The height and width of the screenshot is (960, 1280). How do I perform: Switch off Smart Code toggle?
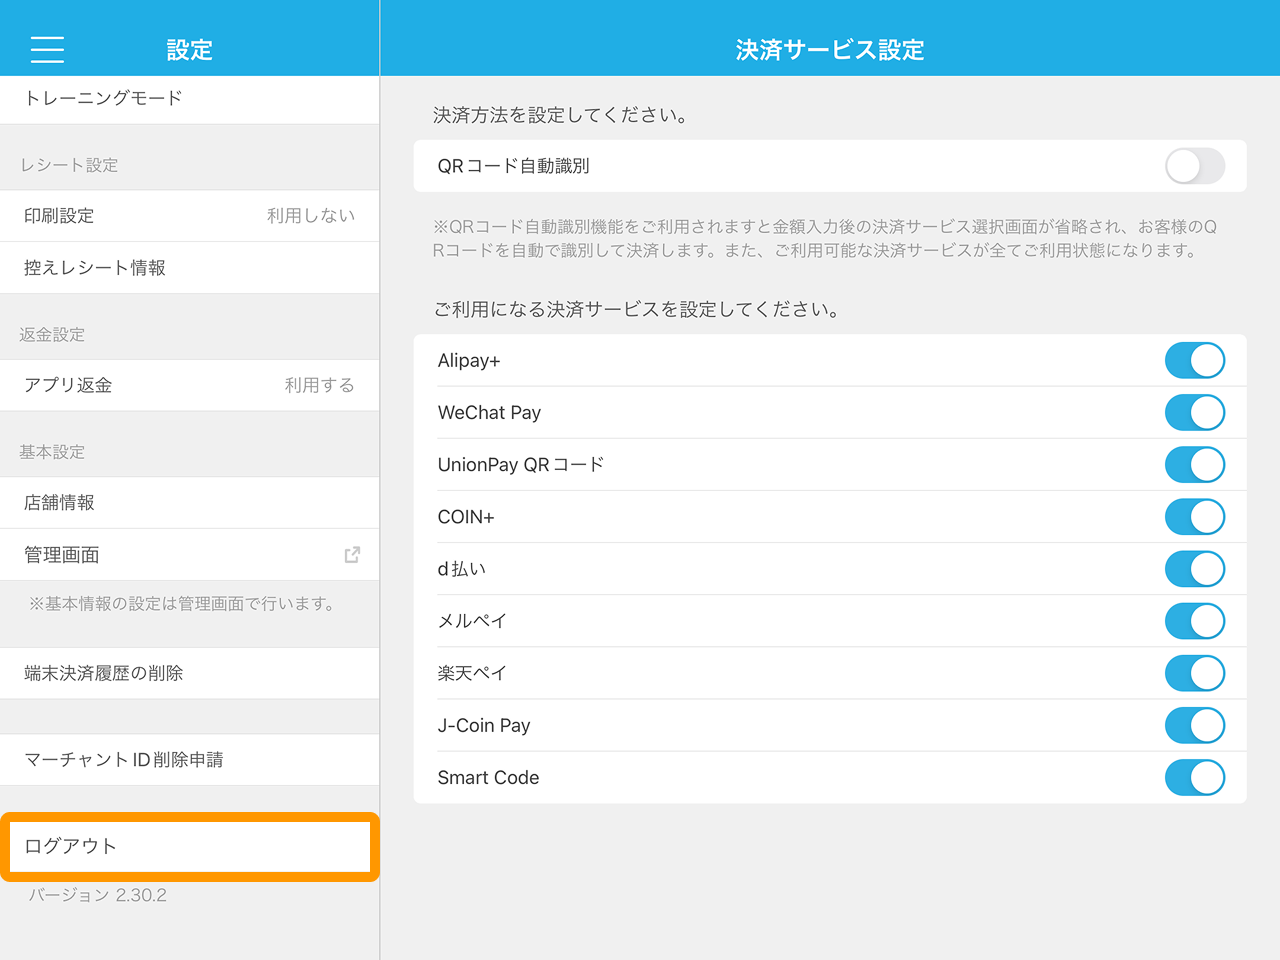[1195, 777]
